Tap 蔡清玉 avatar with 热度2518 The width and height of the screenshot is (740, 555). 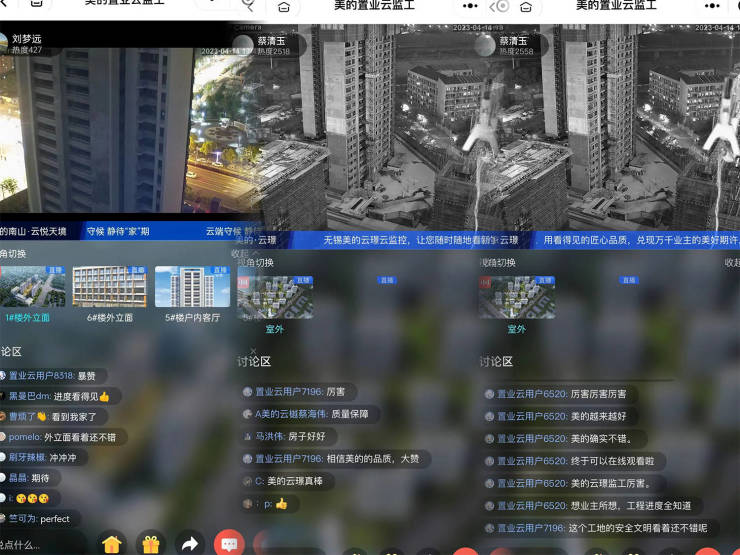pyautogui.click(x=244, y=45)
